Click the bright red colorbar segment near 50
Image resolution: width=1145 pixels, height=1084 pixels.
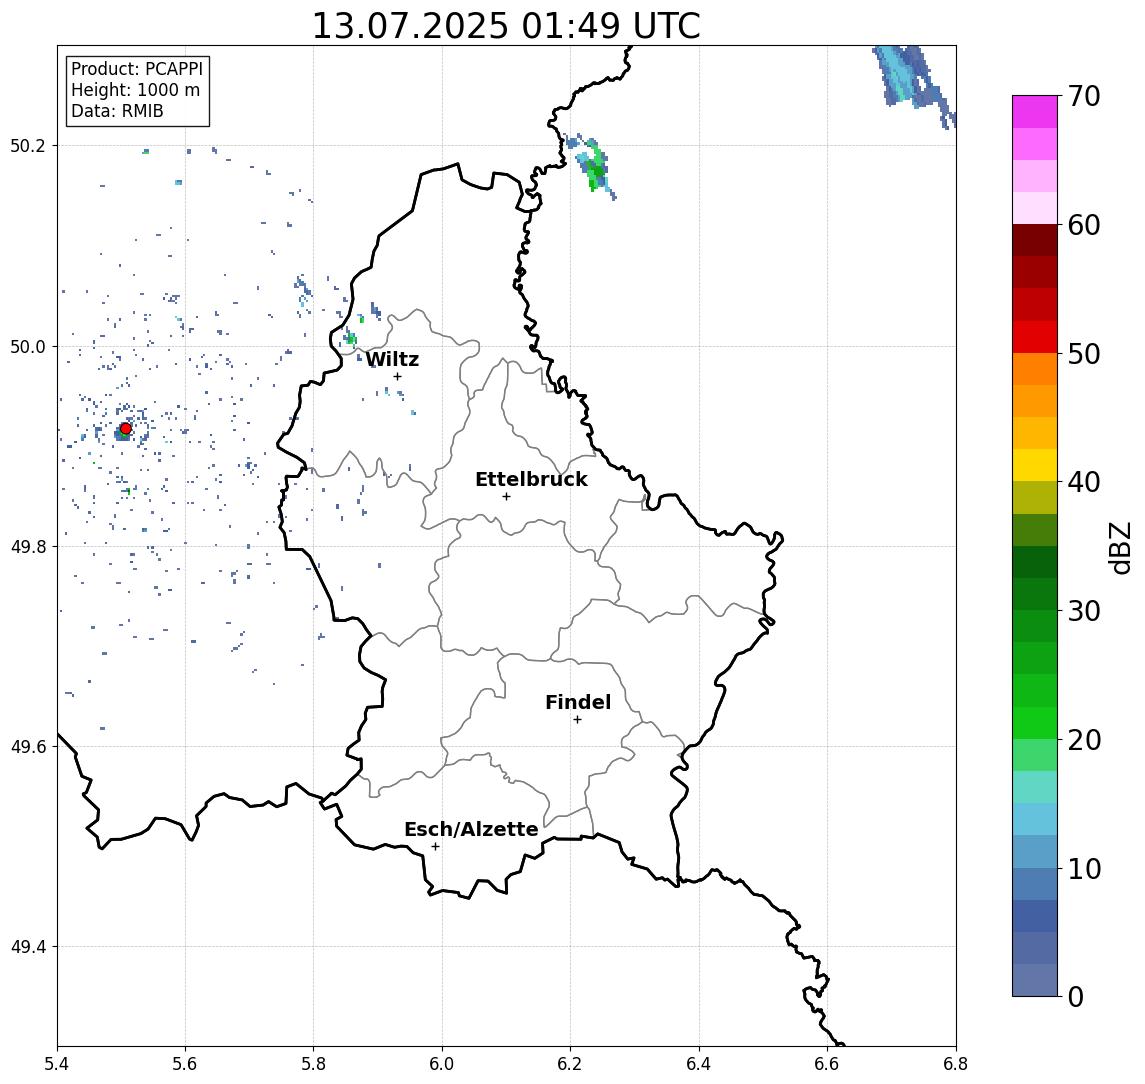(x=1035, y=337)
